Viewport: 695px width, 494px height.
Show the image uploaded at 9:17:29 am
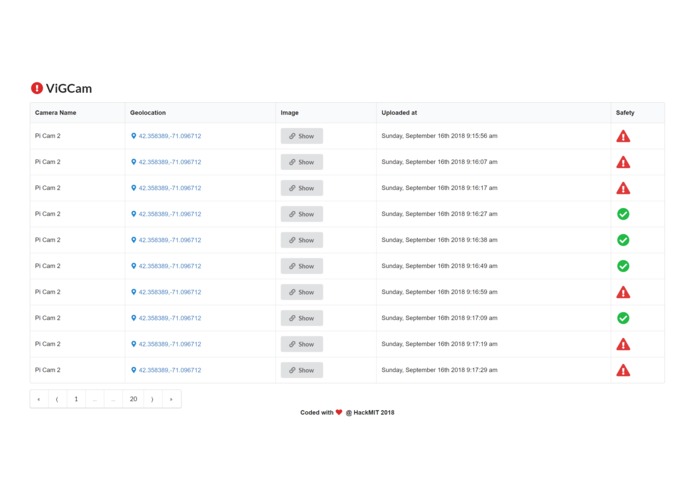point(302,370)
